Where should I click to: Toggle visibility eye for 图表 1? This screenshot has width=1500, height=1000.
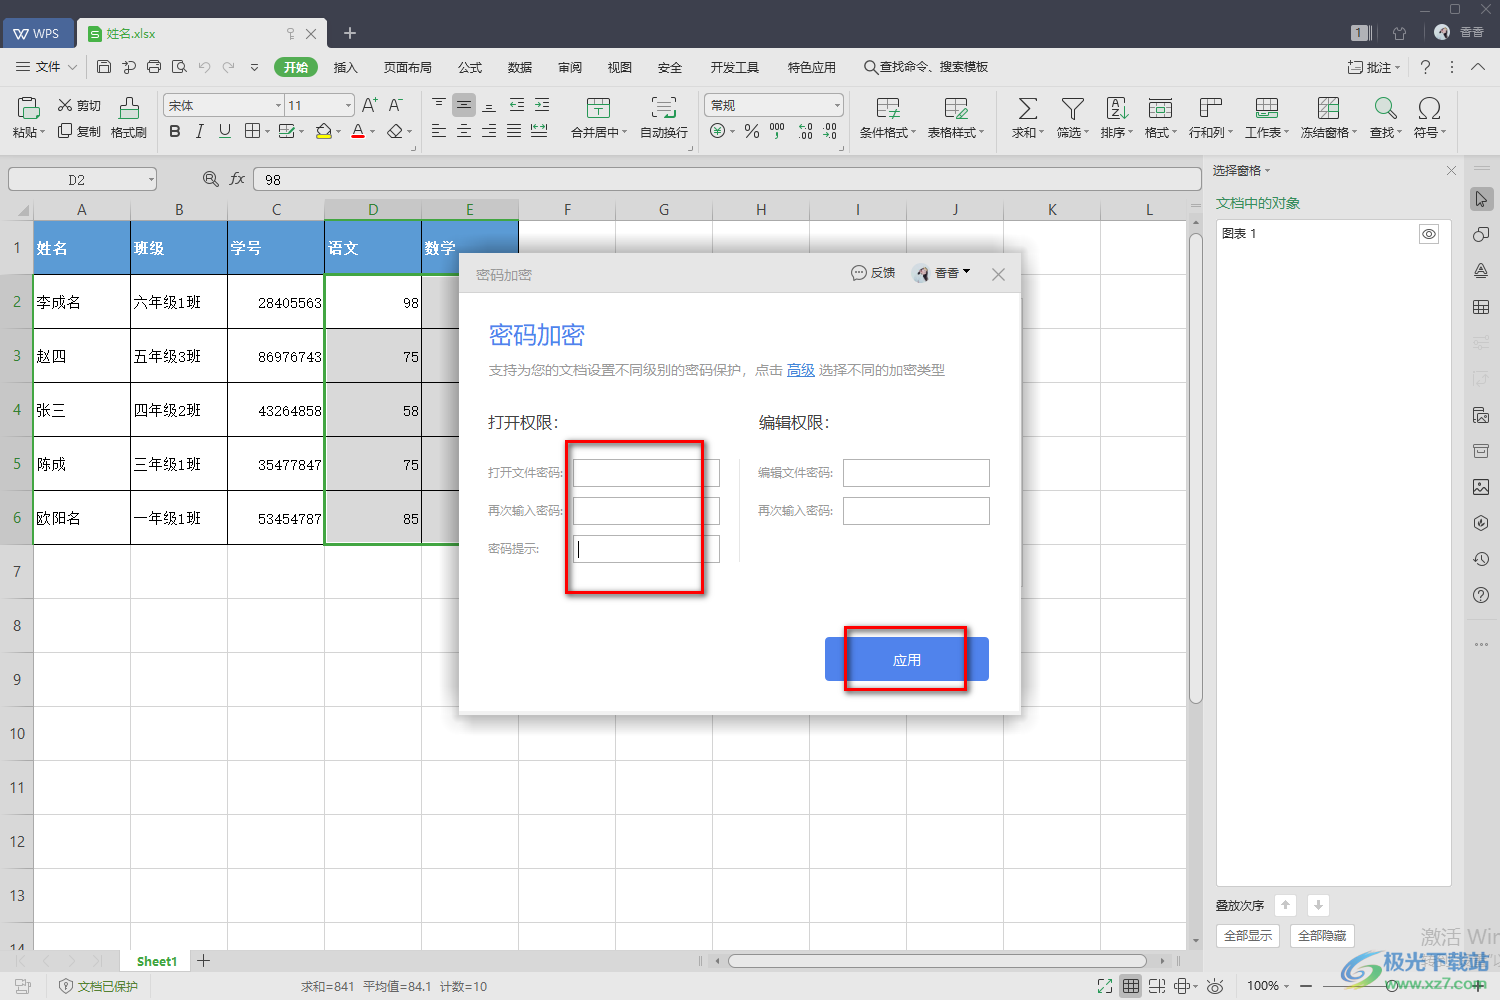(x=1429, y=234)
